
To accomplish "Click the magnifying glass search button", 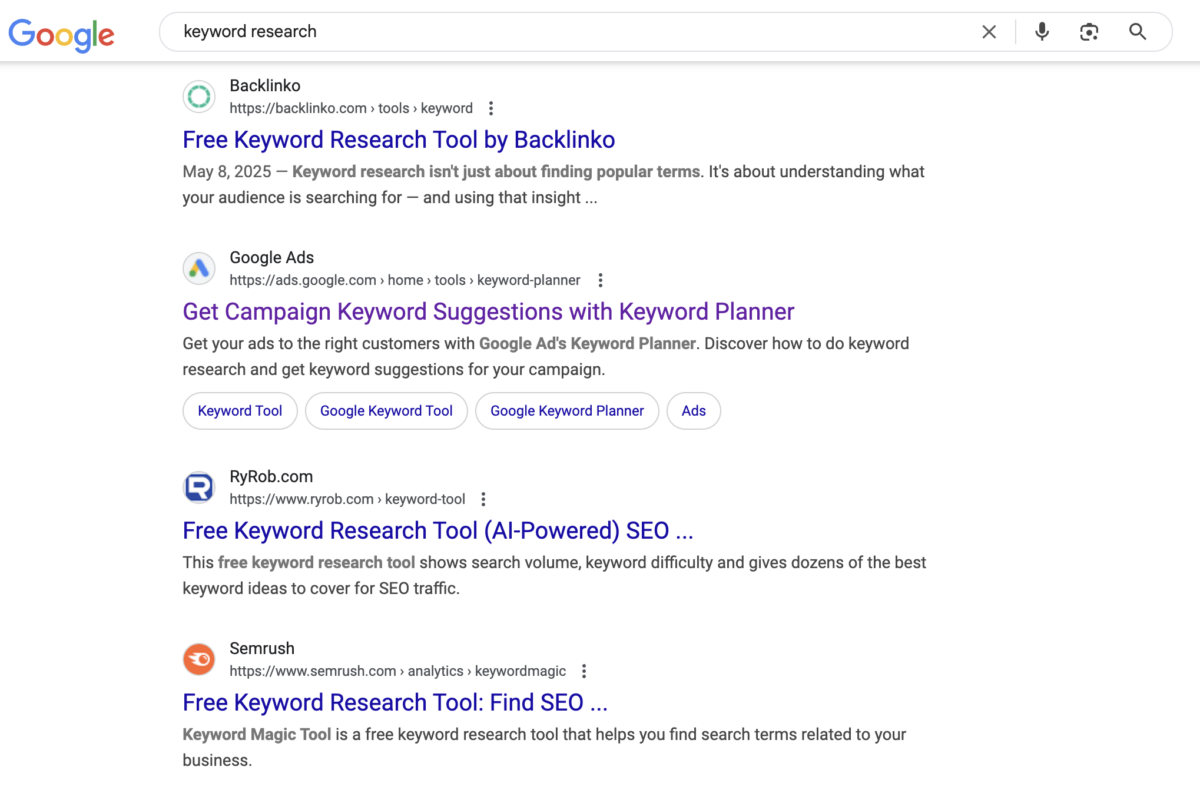I will [1137, 32].
